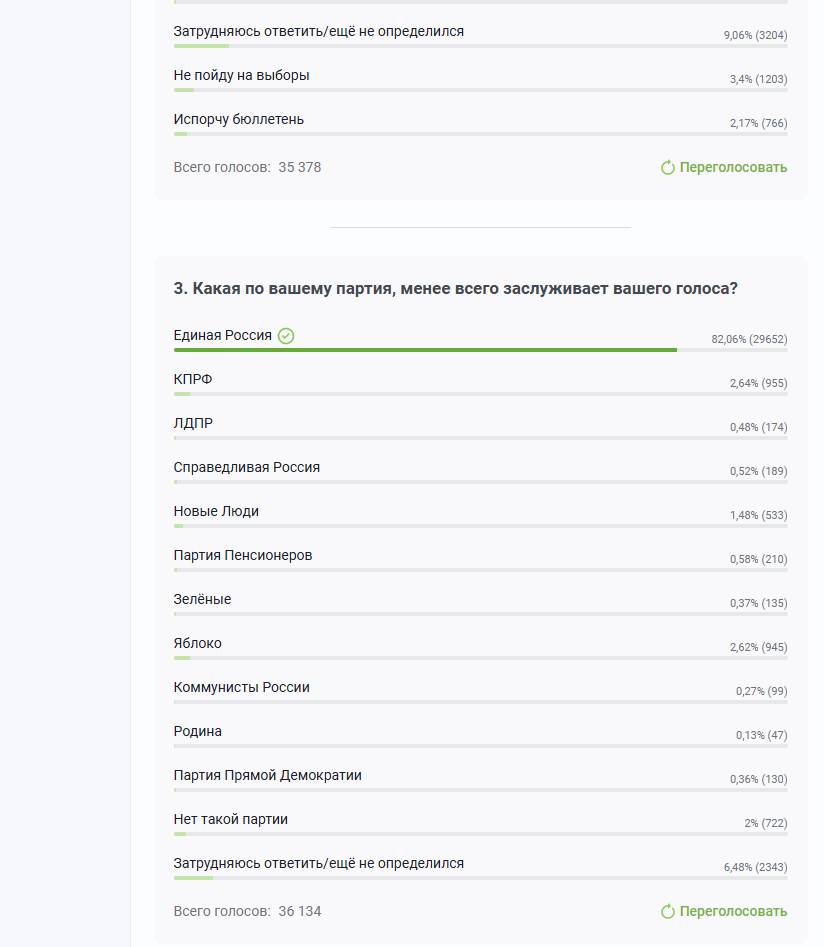Select the КПРФ option in question 3

pos(193,379)
